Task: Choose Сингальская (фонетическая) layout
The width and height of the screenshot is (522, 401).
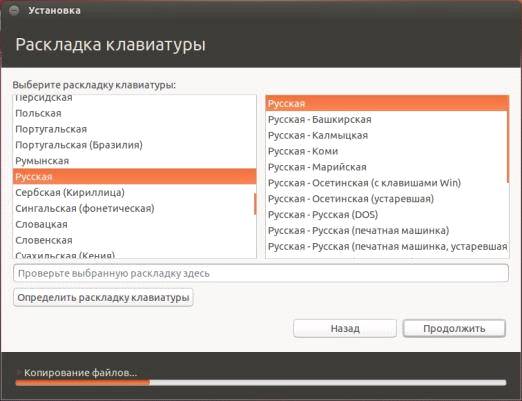Action: tap(134, 208)
